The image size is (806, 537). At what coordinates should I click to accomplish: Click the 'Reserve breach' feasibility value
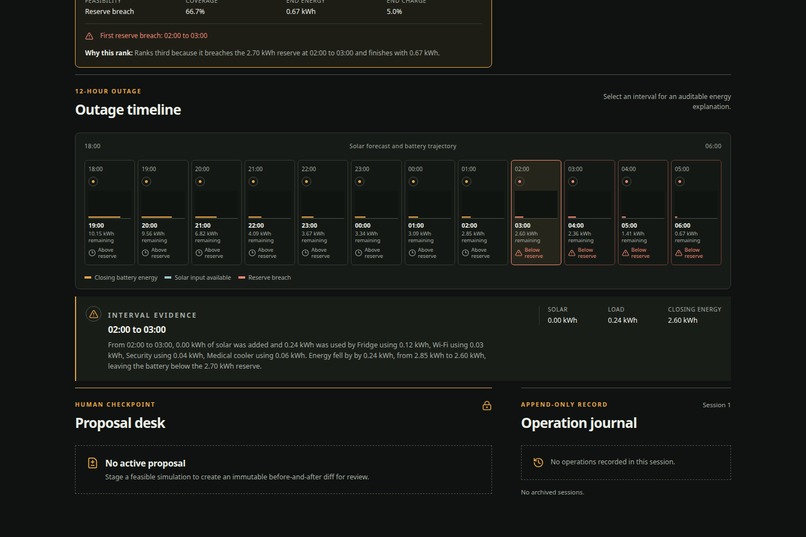coord(109,11)
